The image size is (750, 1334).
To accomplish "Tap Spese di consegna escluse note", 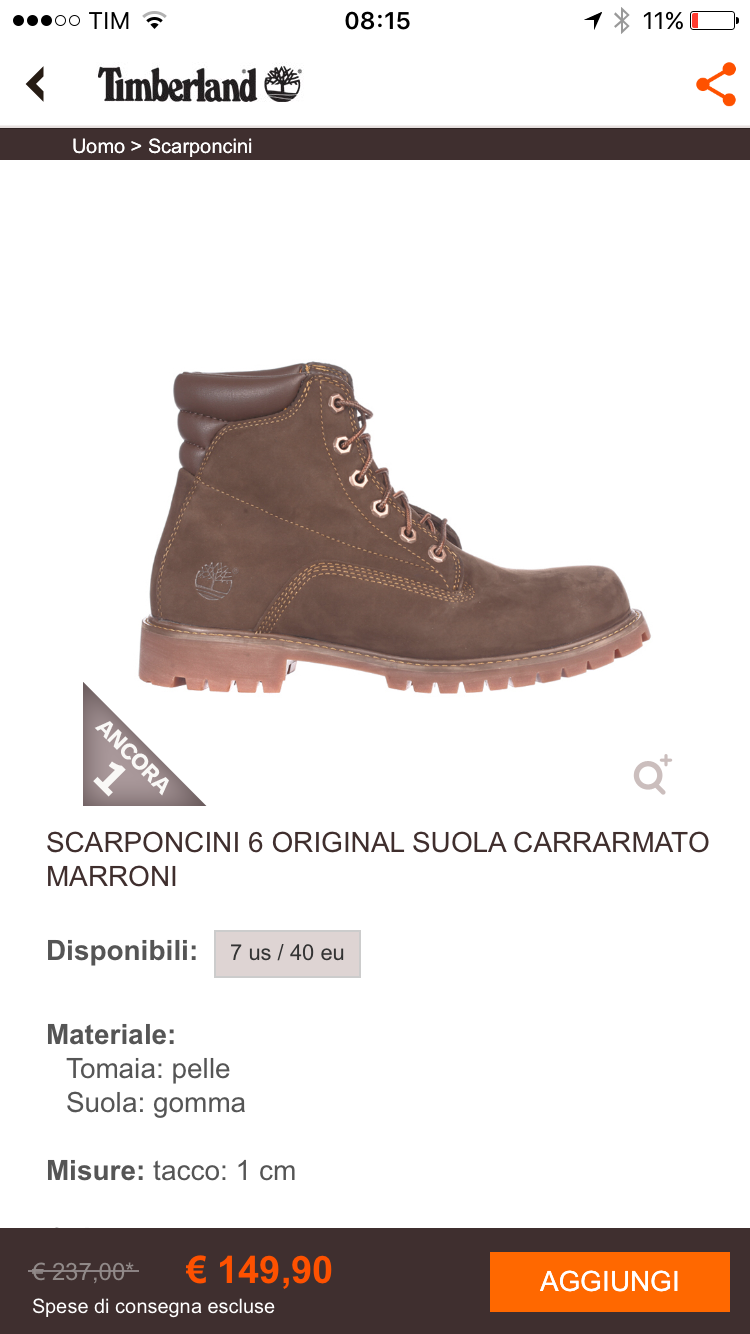I will [153, 1306].
